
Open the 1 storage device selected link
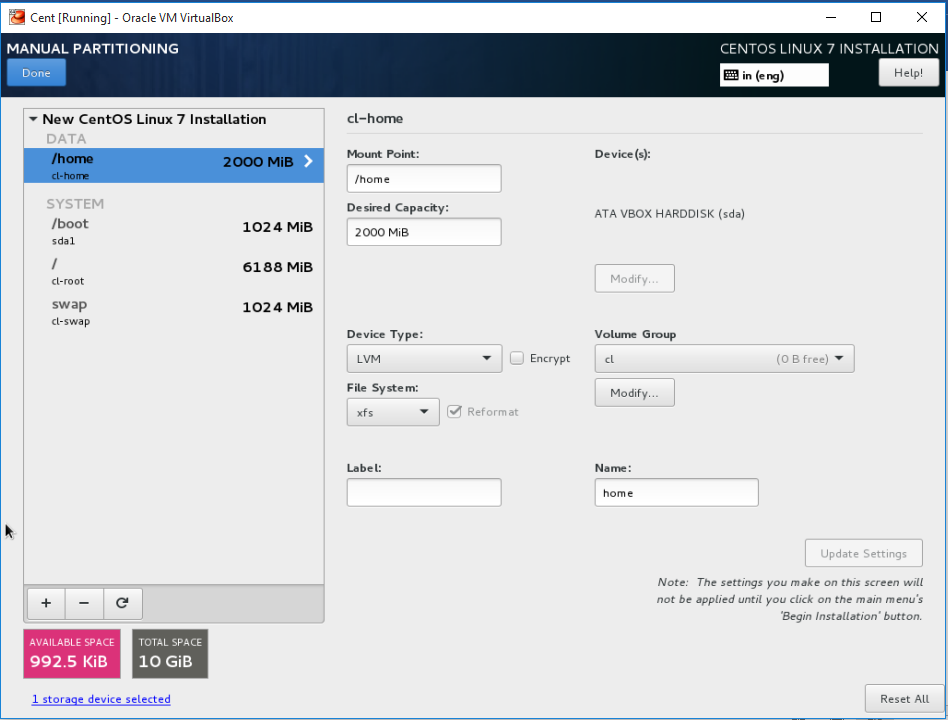pyautogui.click(x=101, y=699)
